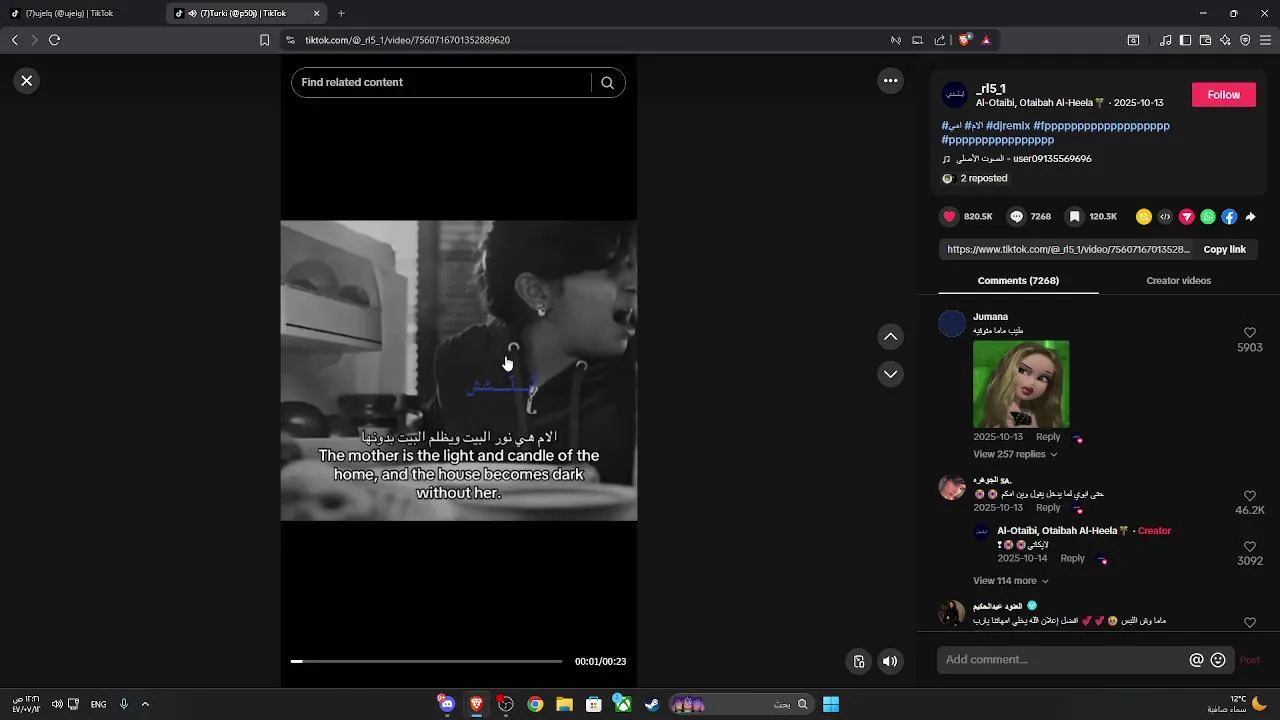1280x720 pixels.
Task: Open the _rl5_1 profile name
Action: [991, 89]
